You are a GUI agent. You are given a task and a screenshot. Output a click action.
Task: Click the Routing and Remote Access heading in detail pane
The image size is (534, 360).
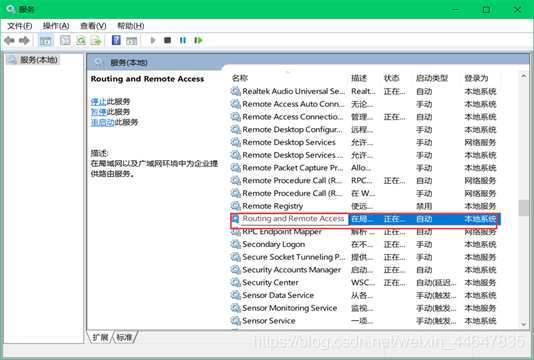[147, 79]
